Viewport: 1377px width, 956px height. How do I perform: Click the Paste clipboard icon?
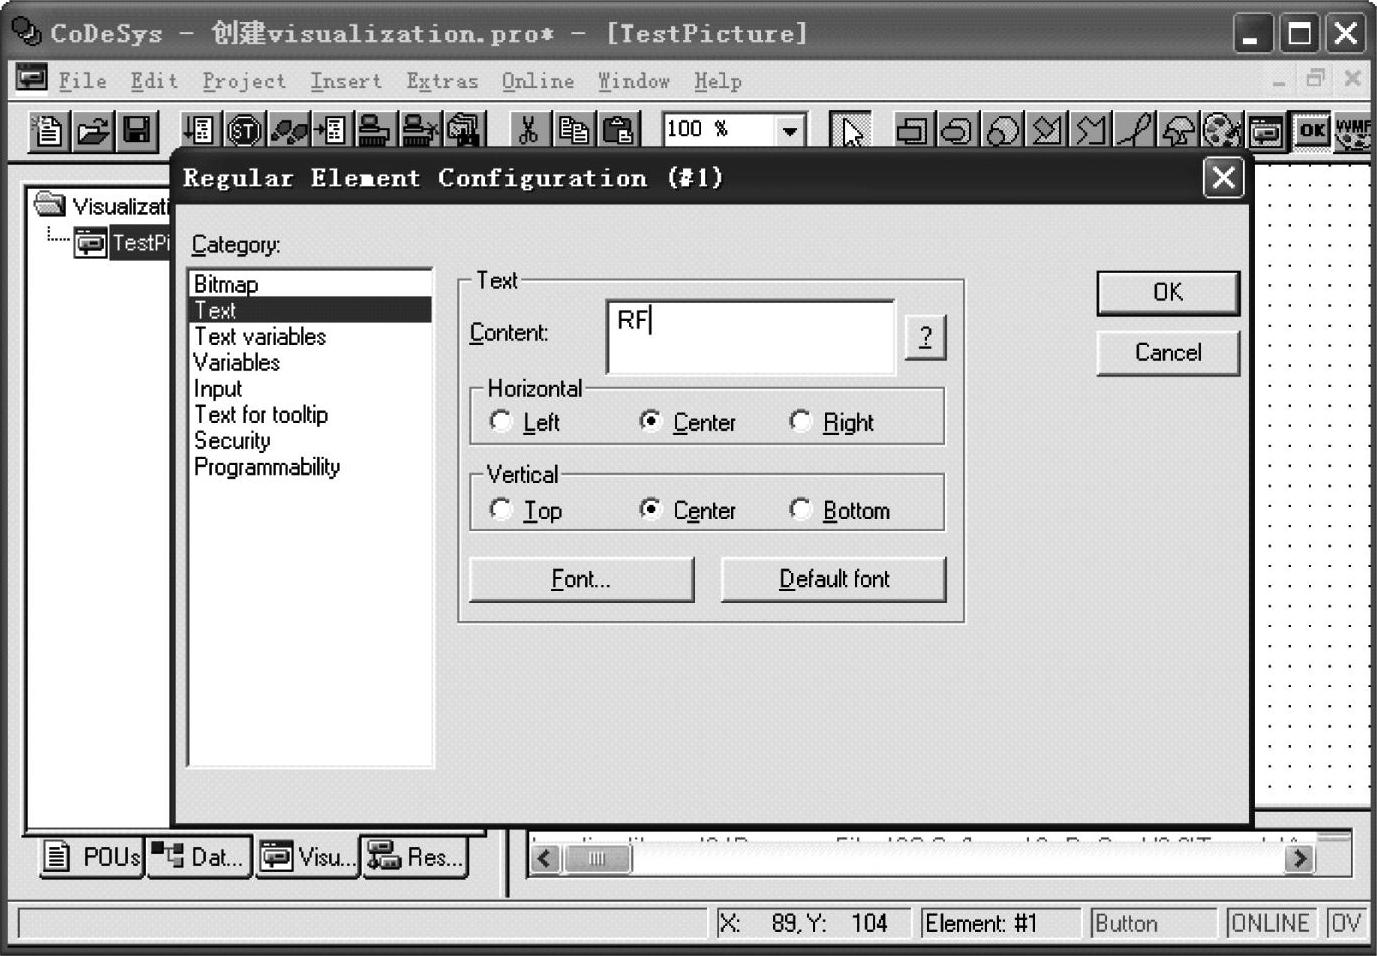pos(618,131)
